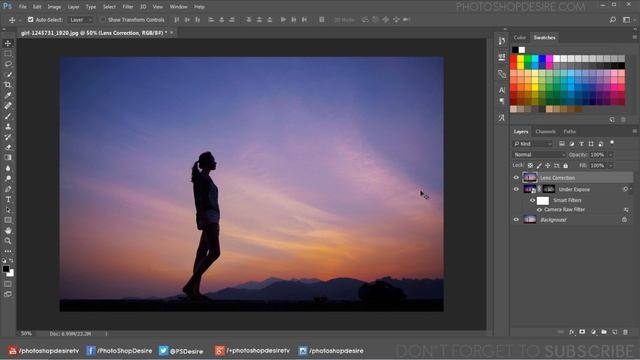Open the layer Kind filter dropdown
This screenshot has width=640, height=360.
[533, 144]
